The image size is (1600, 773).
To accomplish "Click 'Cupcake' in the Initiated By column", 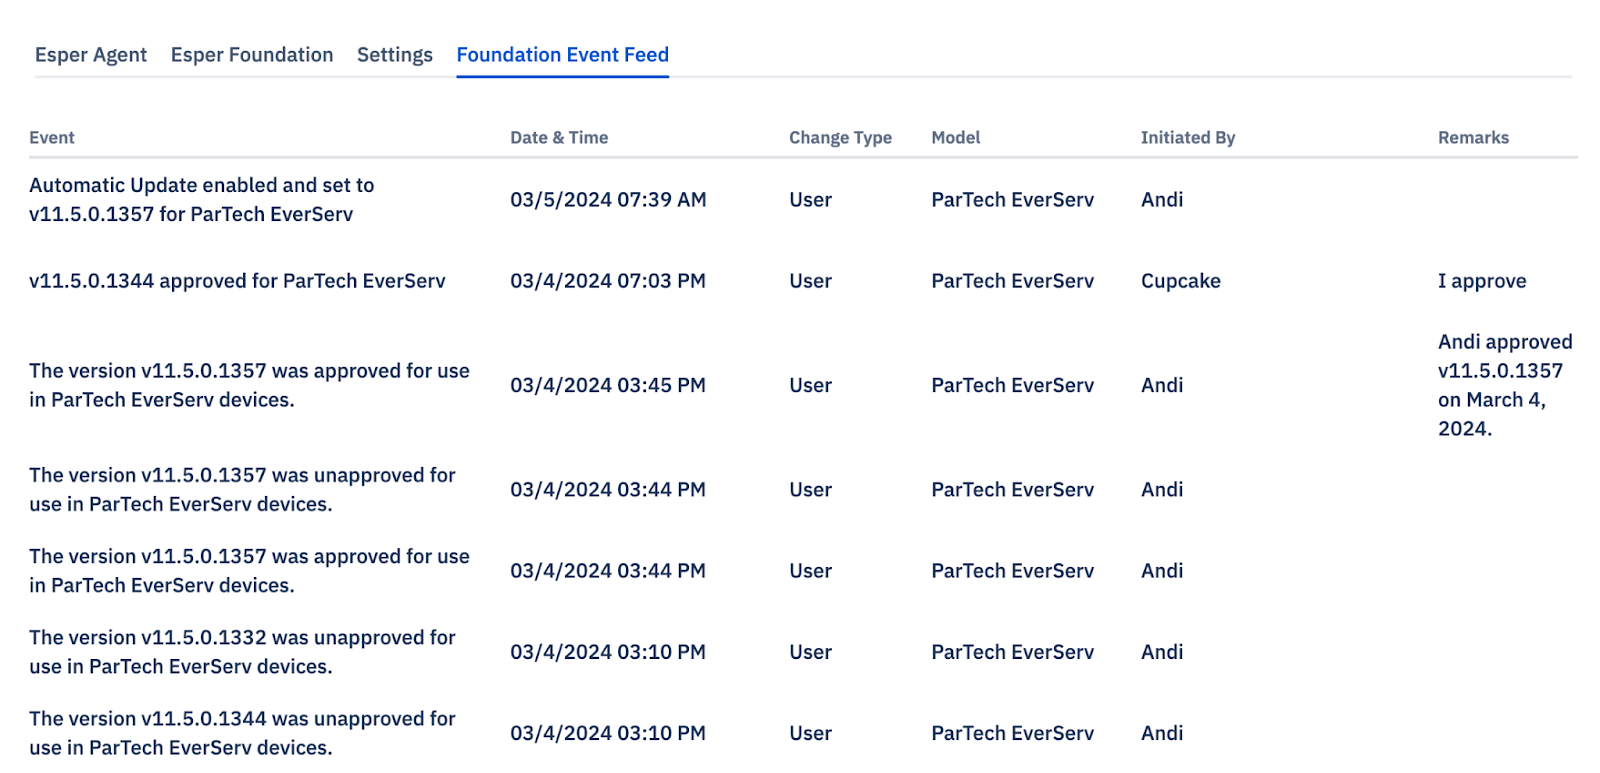I will point(1181,281).
